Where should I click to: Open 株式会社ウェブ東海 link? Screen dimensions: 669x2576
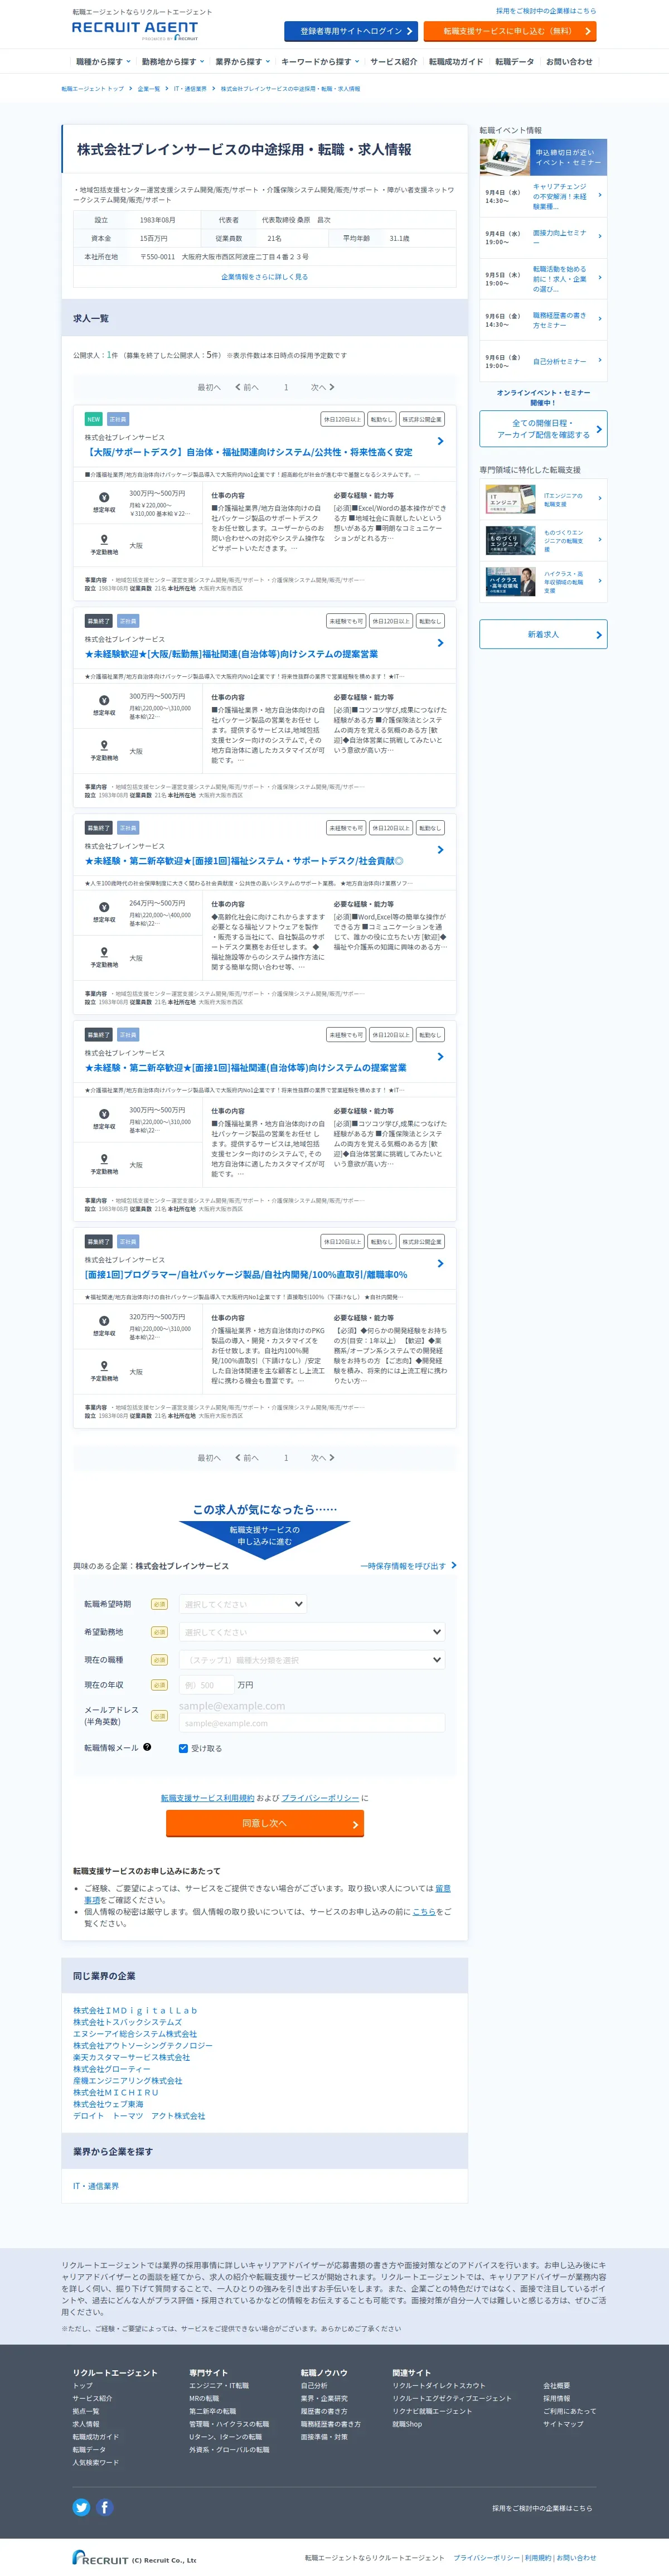click(108, 2104)
